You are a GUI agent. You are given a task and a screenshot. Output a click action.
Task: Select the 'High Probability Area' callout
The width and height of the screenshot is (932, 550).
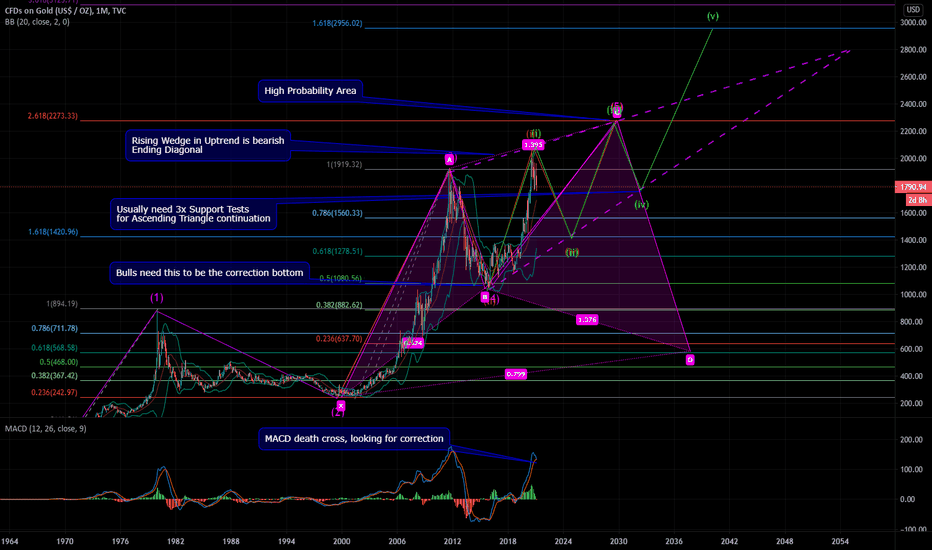pyautogui.click(x=310, y=91)
